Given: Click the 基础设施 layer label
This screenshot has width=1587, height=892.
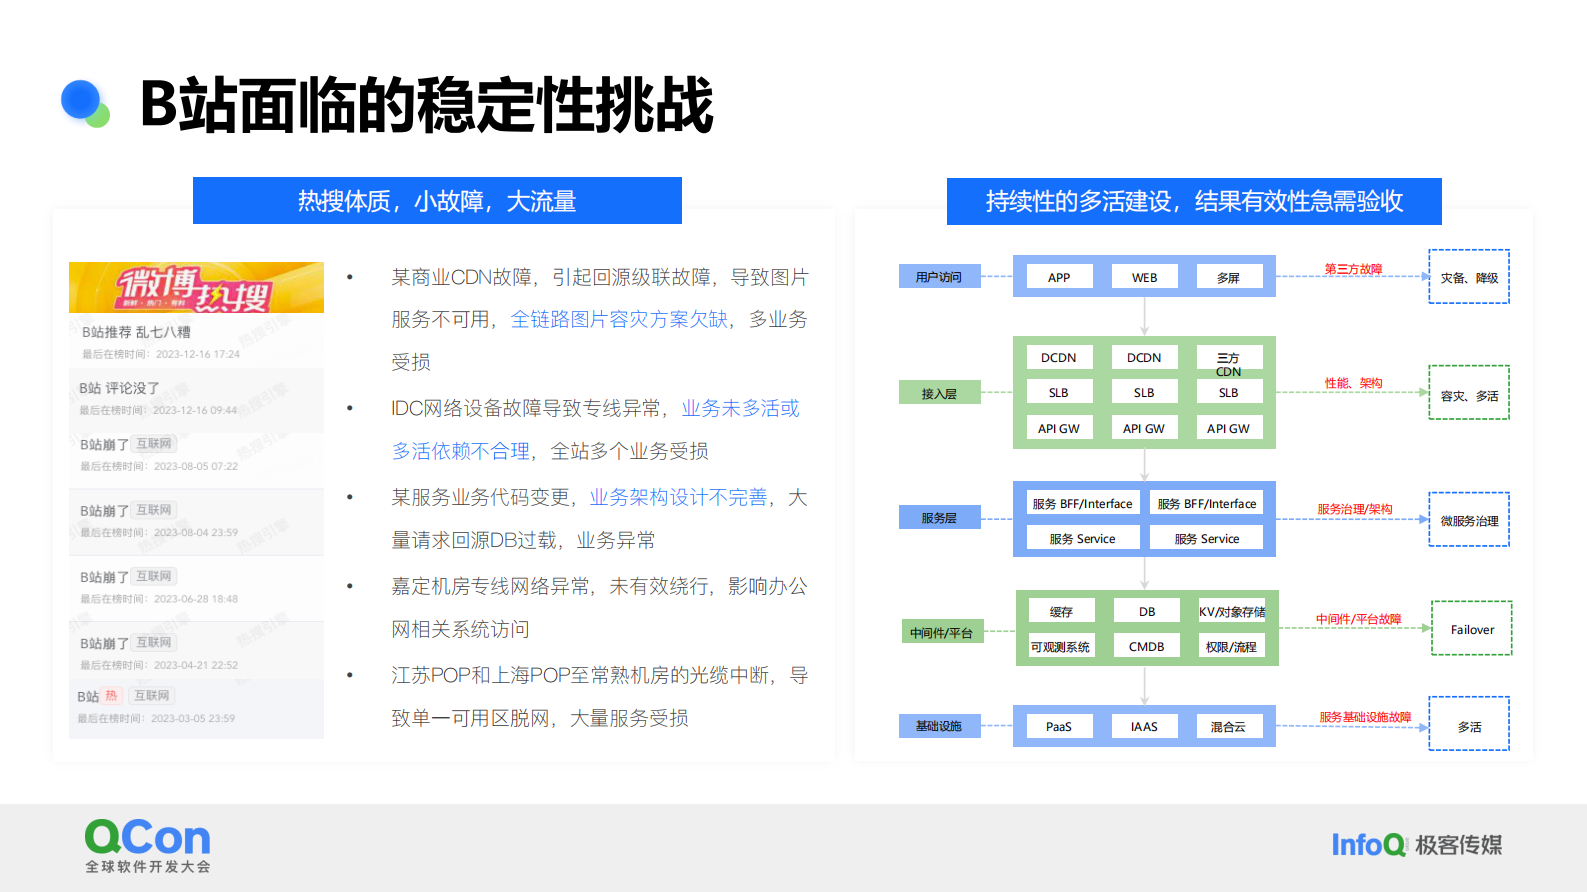Looking at the screenshot, I should (x=939, y=726).
